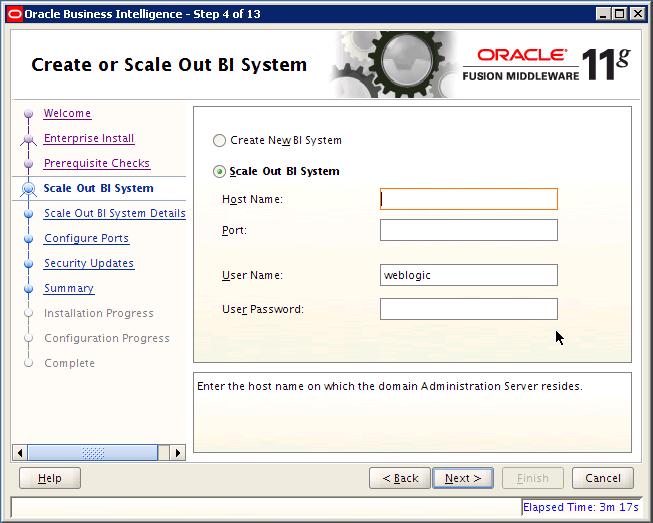653x523 pixels.
Task: Click the Oracle logo icon in title bar
Action: pyautogui.click(x=15, y=14)
